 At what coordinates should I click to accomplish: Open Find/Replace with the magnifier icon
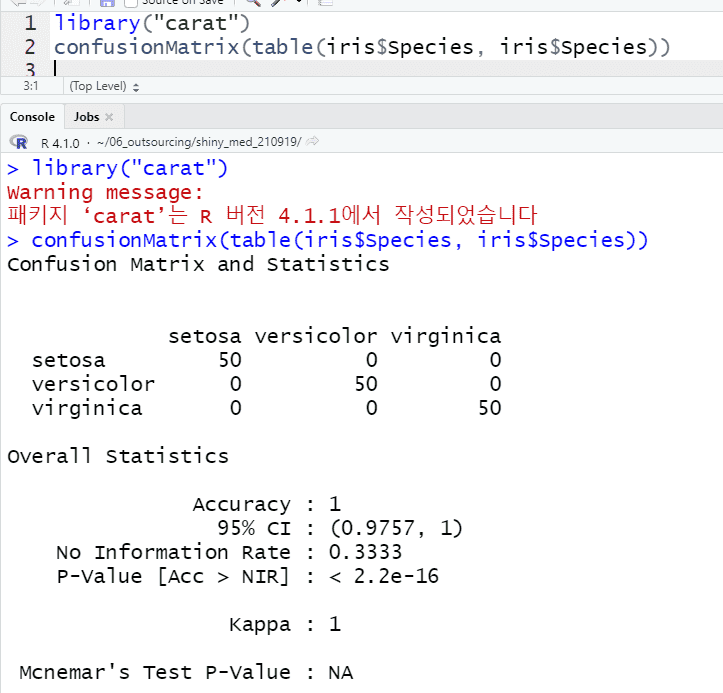coord(253,3)
